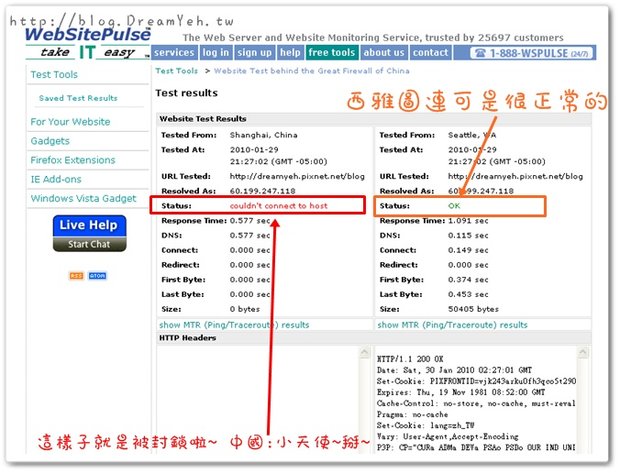Open the services menu
Image resolution: width=620 pixels, height=473 pixels.
pos(174,53)
